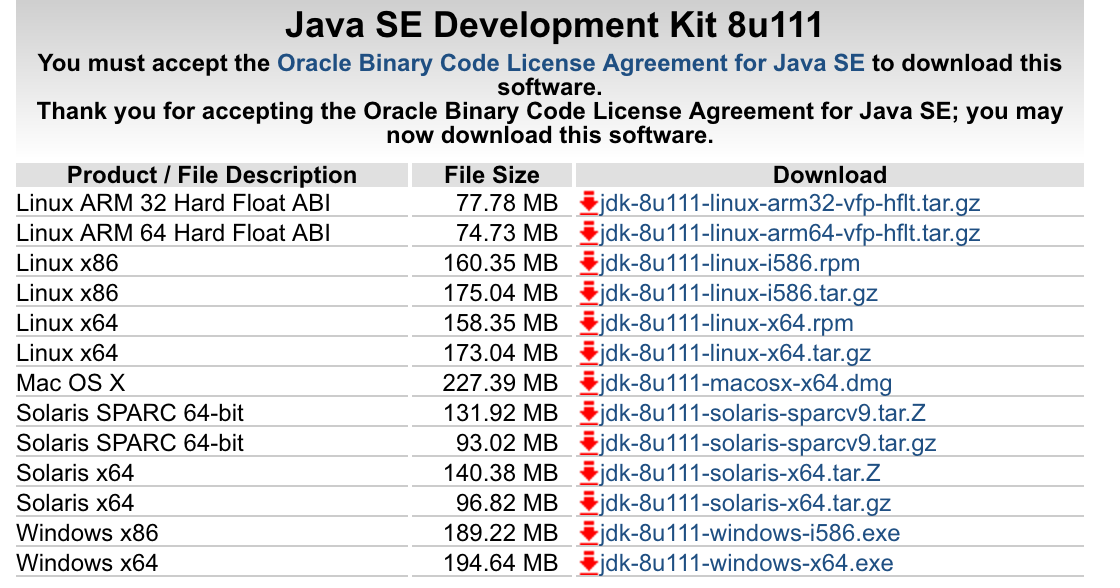Download jdk-8u111-solaris-sparcv9.tar.gz
1120x588 pixels.
point(769,444)
